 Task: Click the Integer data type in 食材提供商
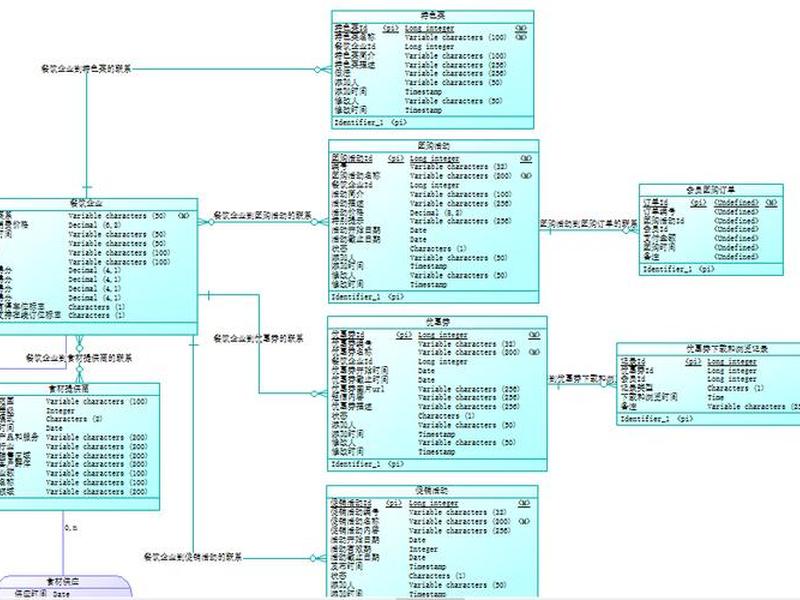tap(60, 410)
